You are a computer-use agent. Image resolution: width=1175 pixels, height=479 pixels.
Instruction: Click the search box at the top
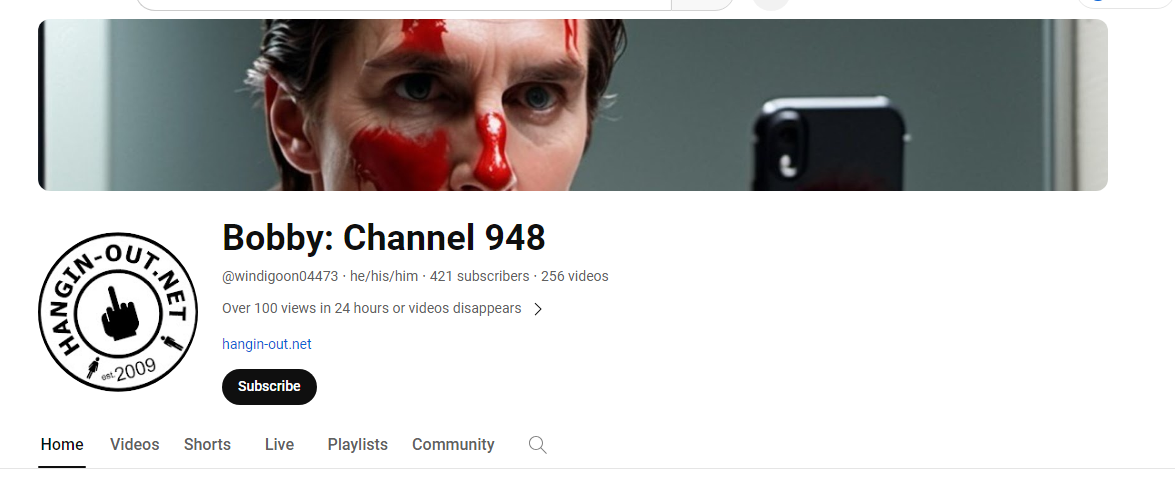[405, 4]
